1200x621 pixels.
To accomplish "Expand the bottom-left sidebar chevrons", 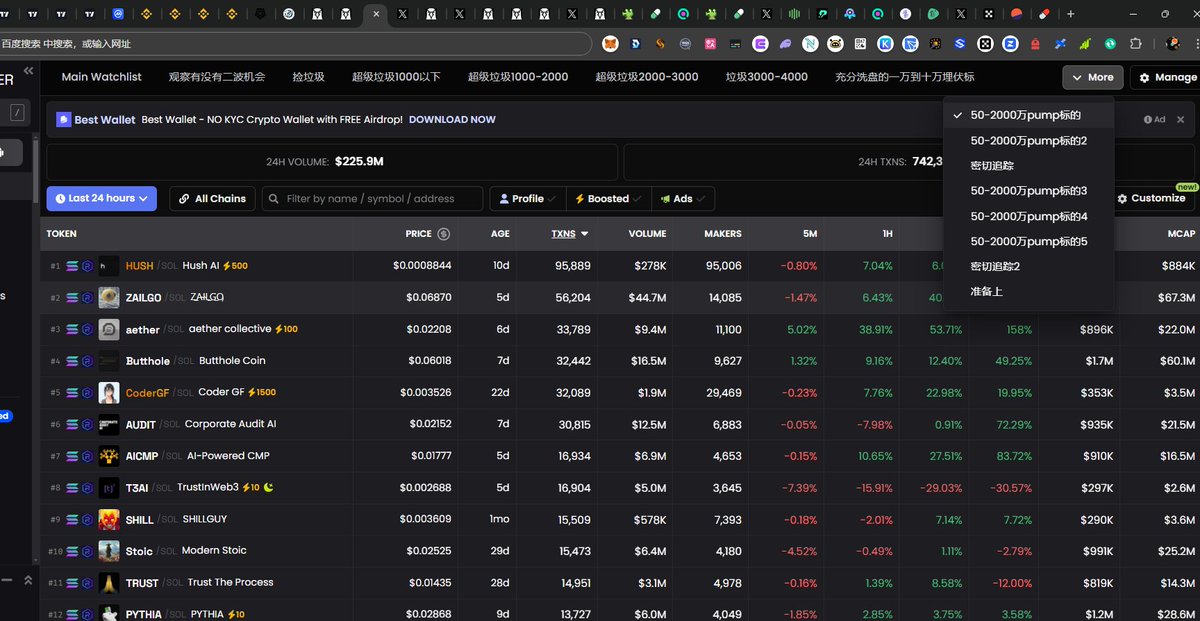I will [x=28, y=580].
